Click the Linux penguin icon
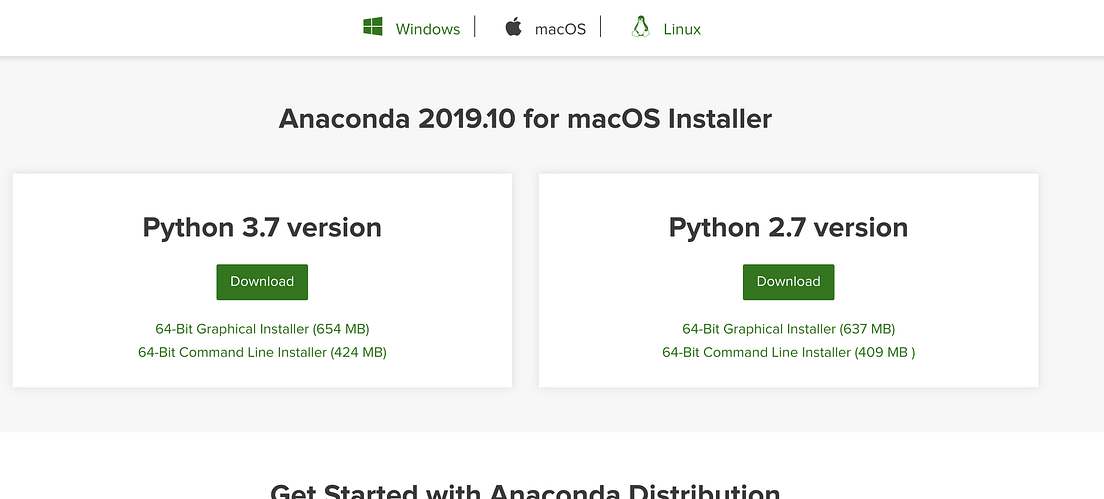This screenshot has height=499, width=1104. pyautogui.click(x=641, y=27)
